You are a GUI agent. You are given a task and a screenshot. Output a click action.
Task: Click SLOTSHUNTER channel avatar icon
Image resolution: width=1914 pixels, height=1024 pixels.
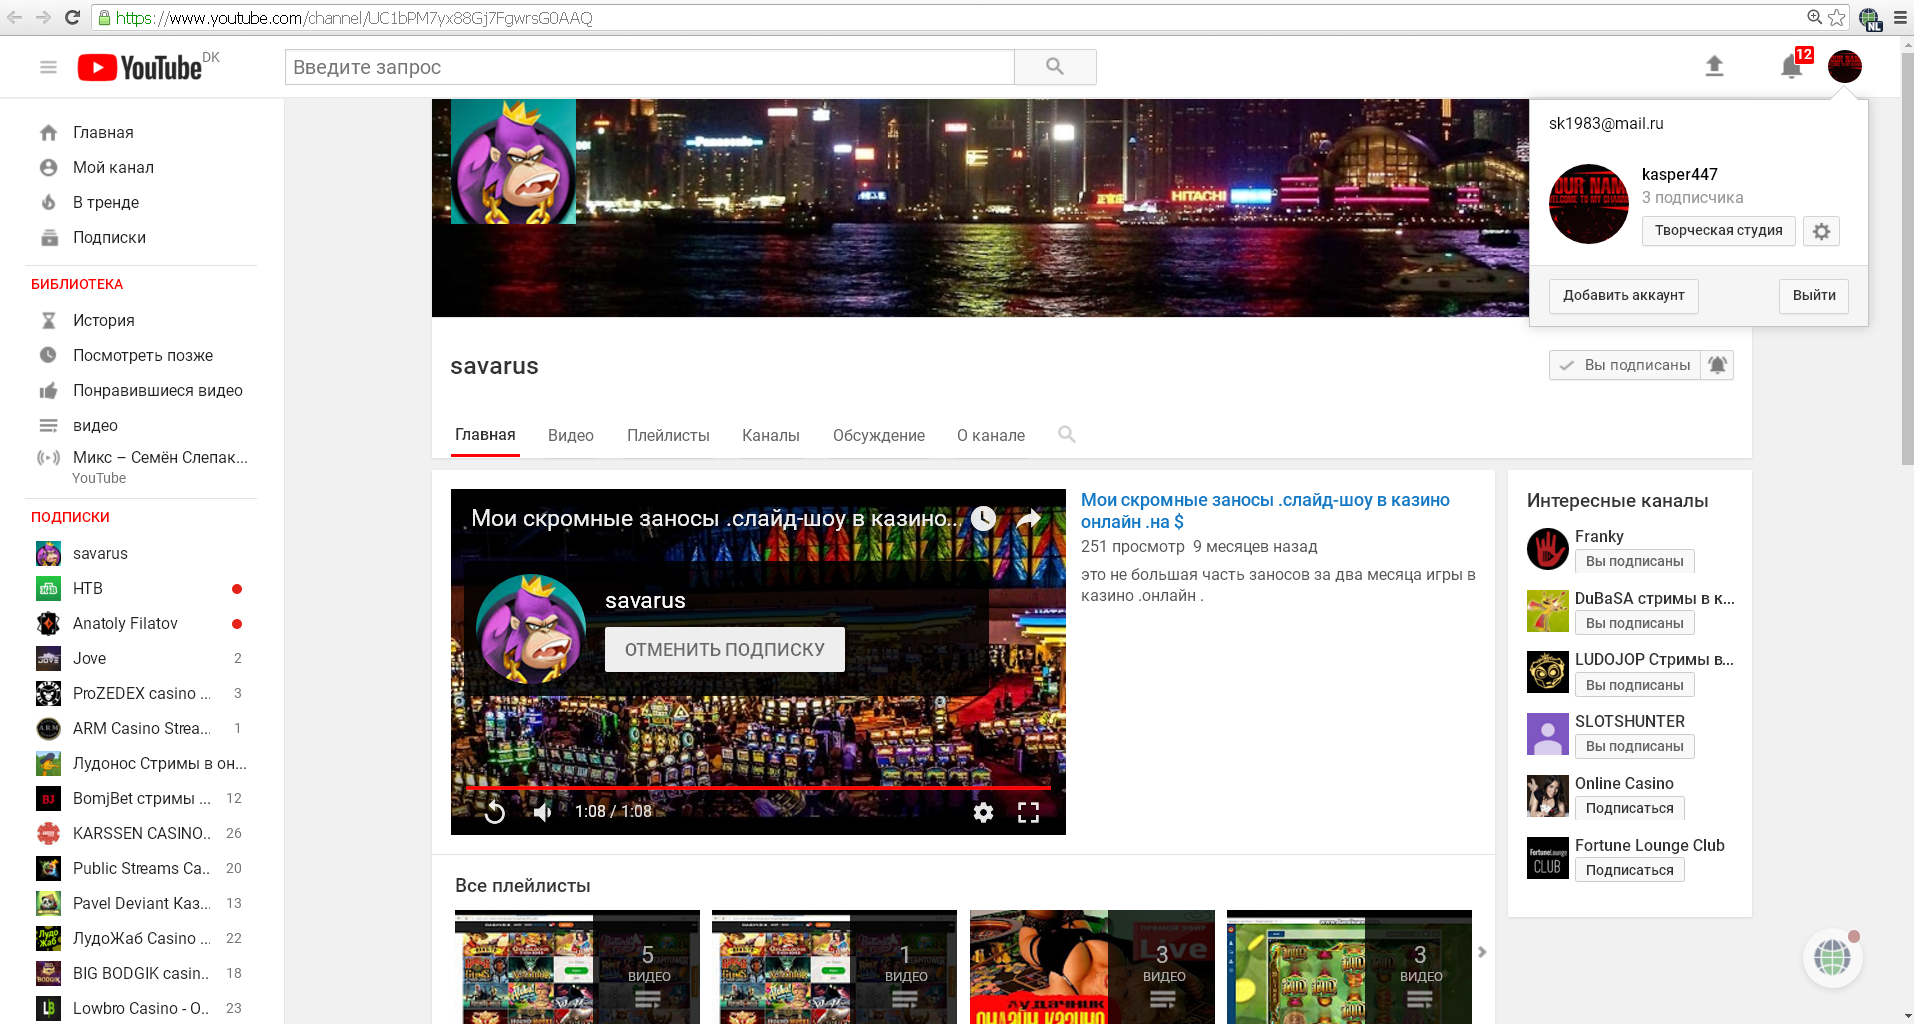pos(1548,734)
